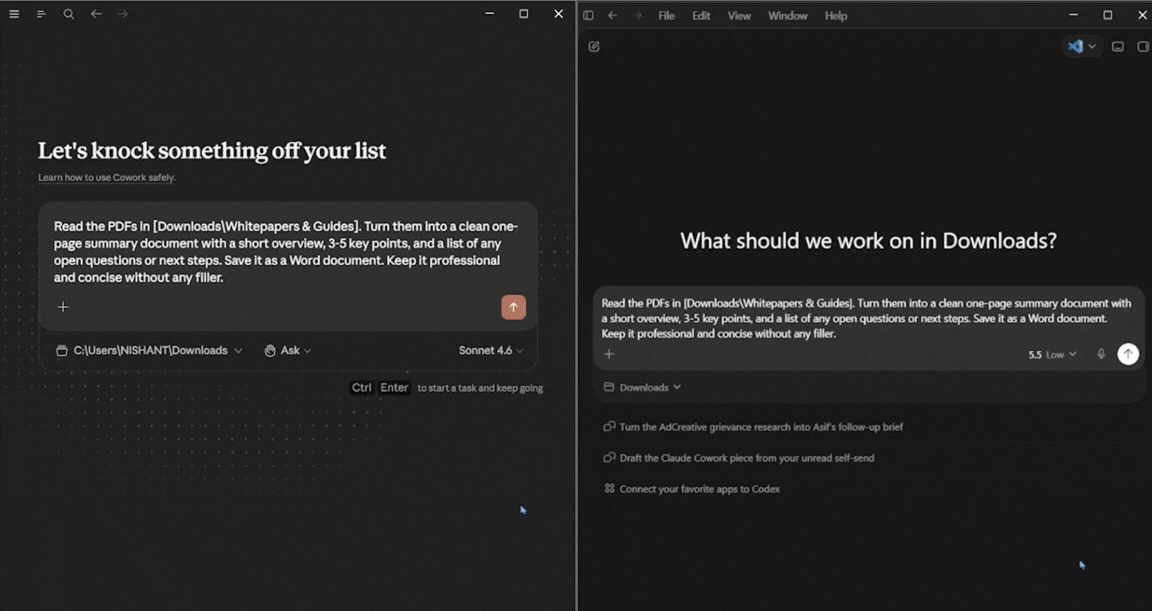This screenshot has width=1152, height=611.
Task: Minimize the Codex window
Action: click(x=1073, y=15)
